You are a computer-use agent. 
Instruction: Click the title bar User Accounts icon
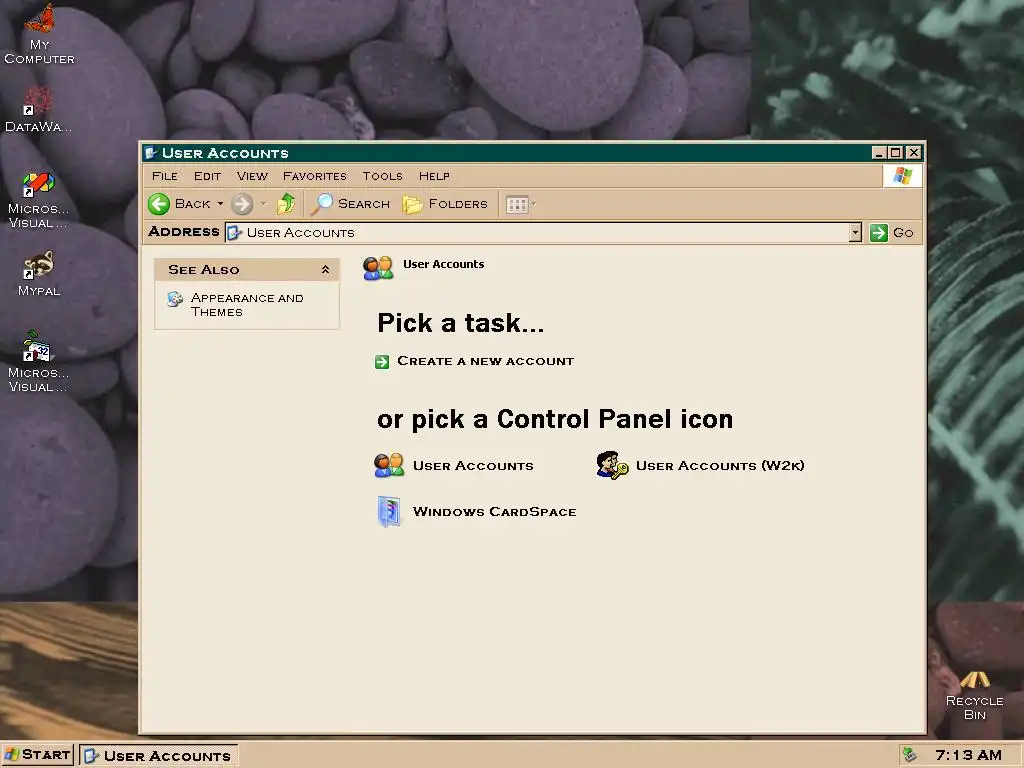coord(151,153)
